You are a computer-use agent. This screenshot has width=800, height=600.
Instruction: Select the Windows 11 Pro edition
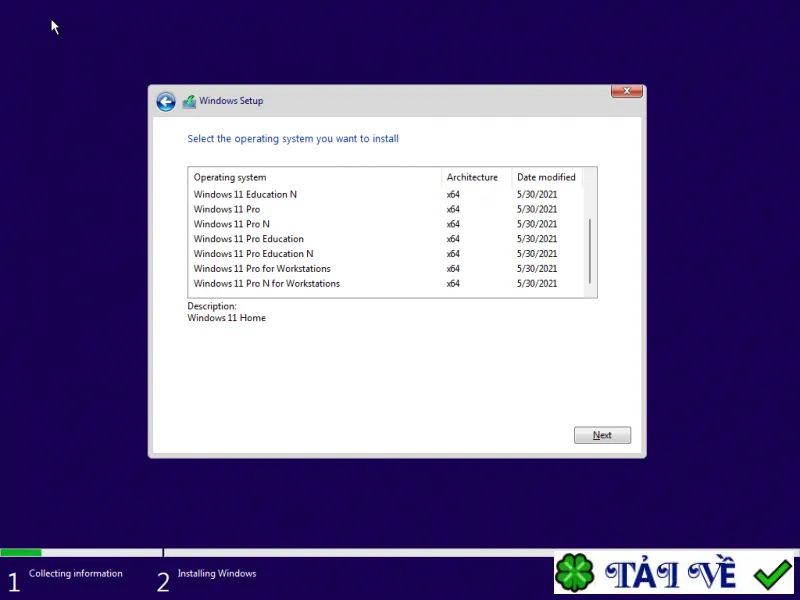pyautogui.click(x=385, y=209)
